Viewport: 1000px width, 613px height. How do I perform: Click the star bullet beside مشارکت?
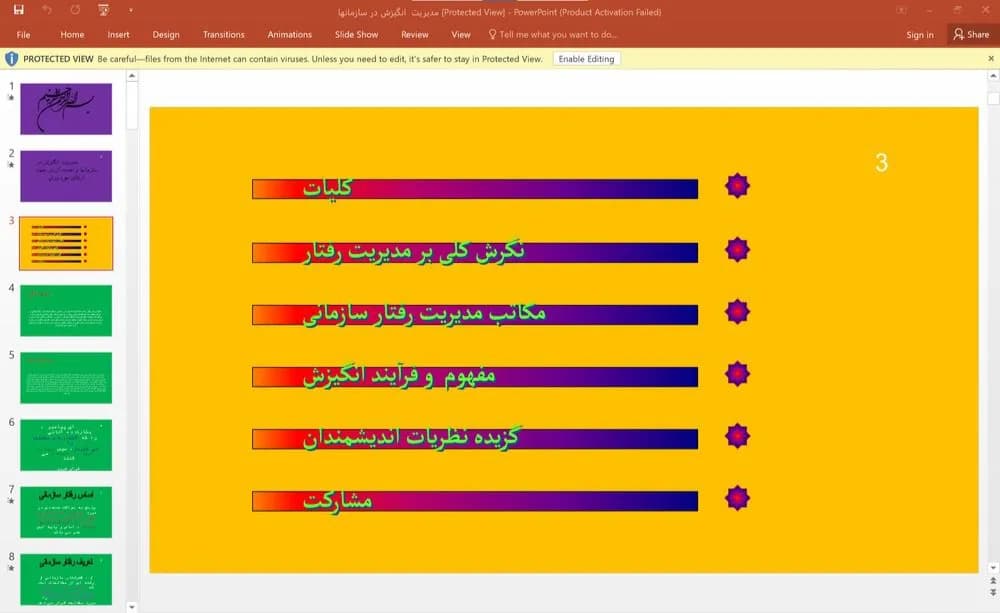[737, 498]
